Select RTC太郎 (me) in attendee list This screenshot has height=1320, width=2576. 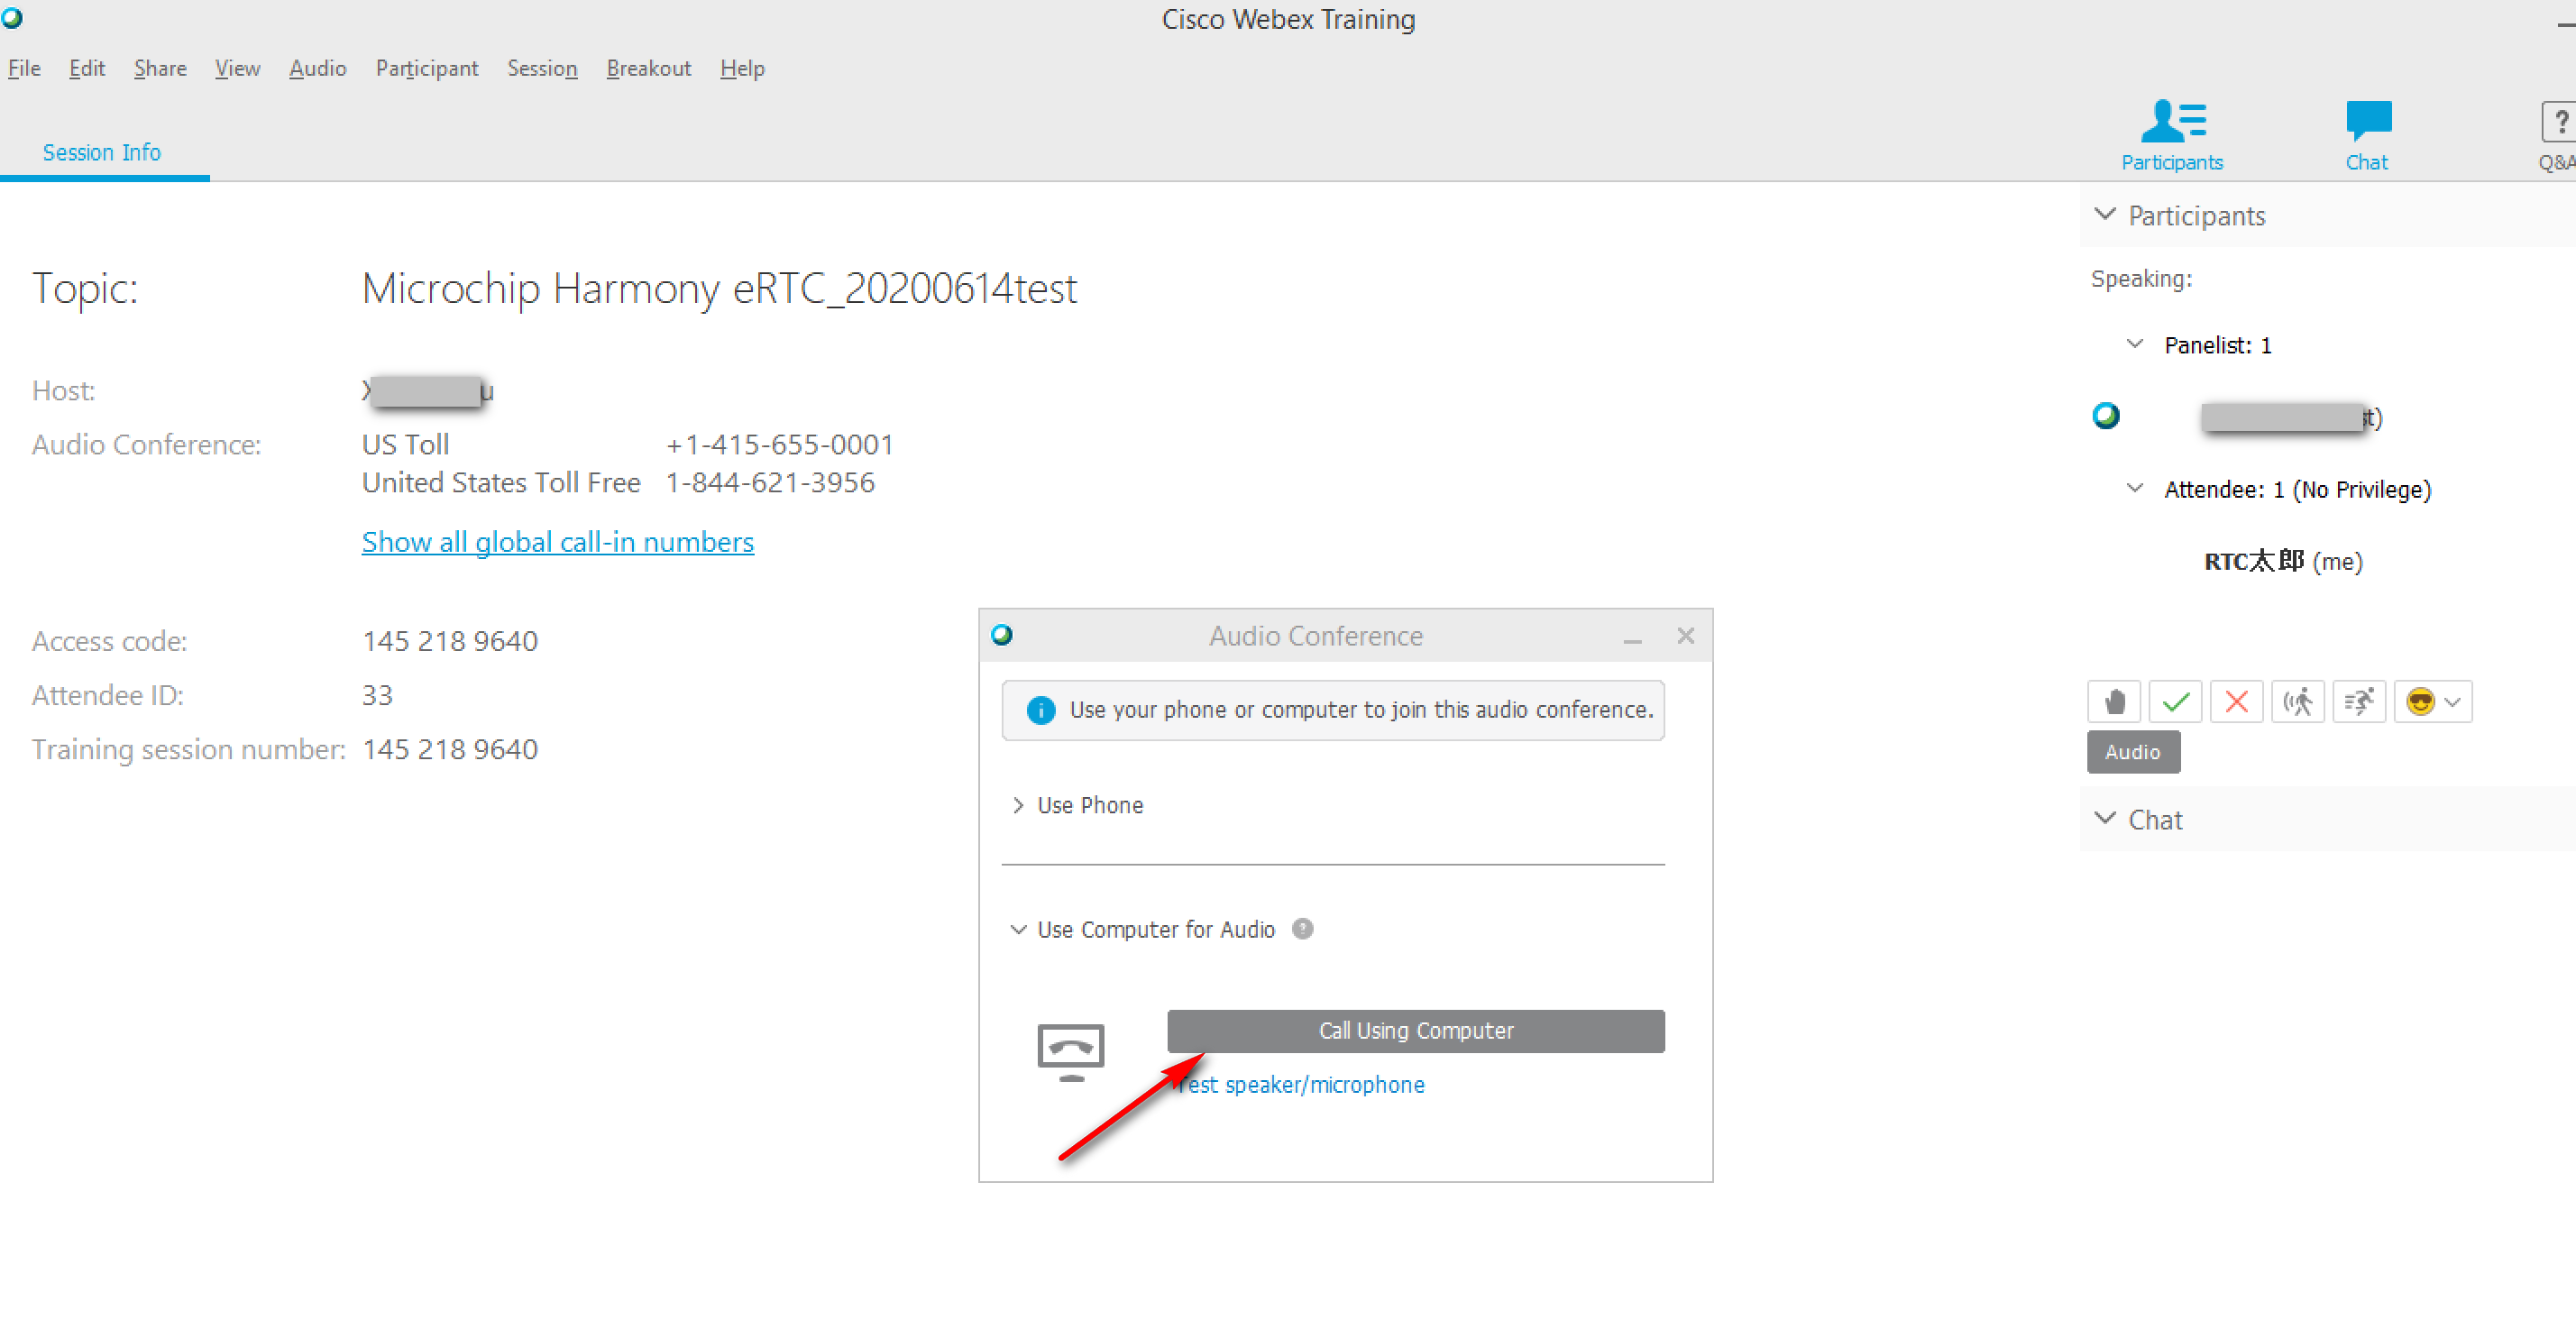[2283, 561]
